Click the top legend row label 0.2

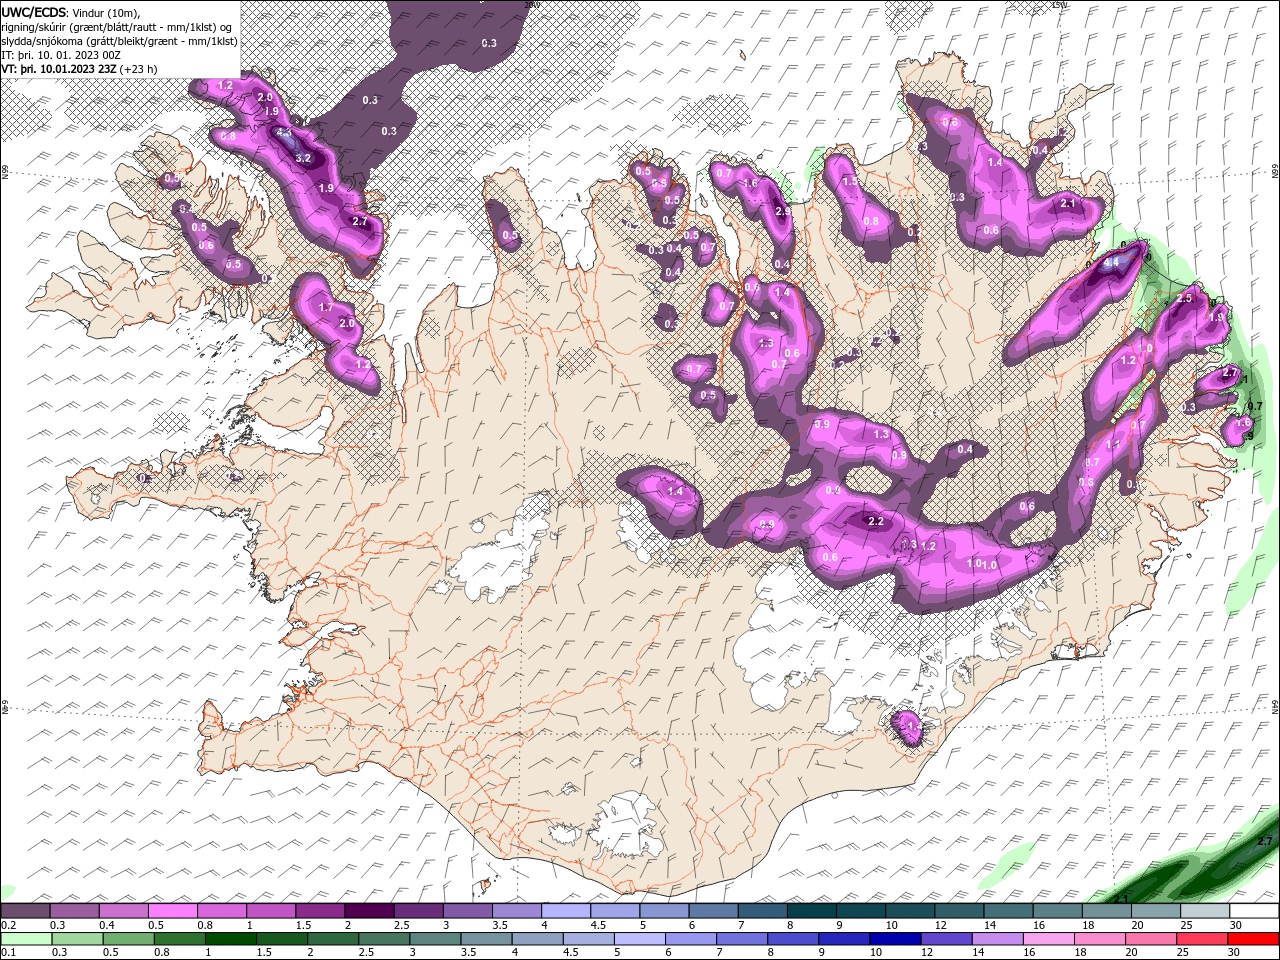pyautogui.click(x=8, y=925)
